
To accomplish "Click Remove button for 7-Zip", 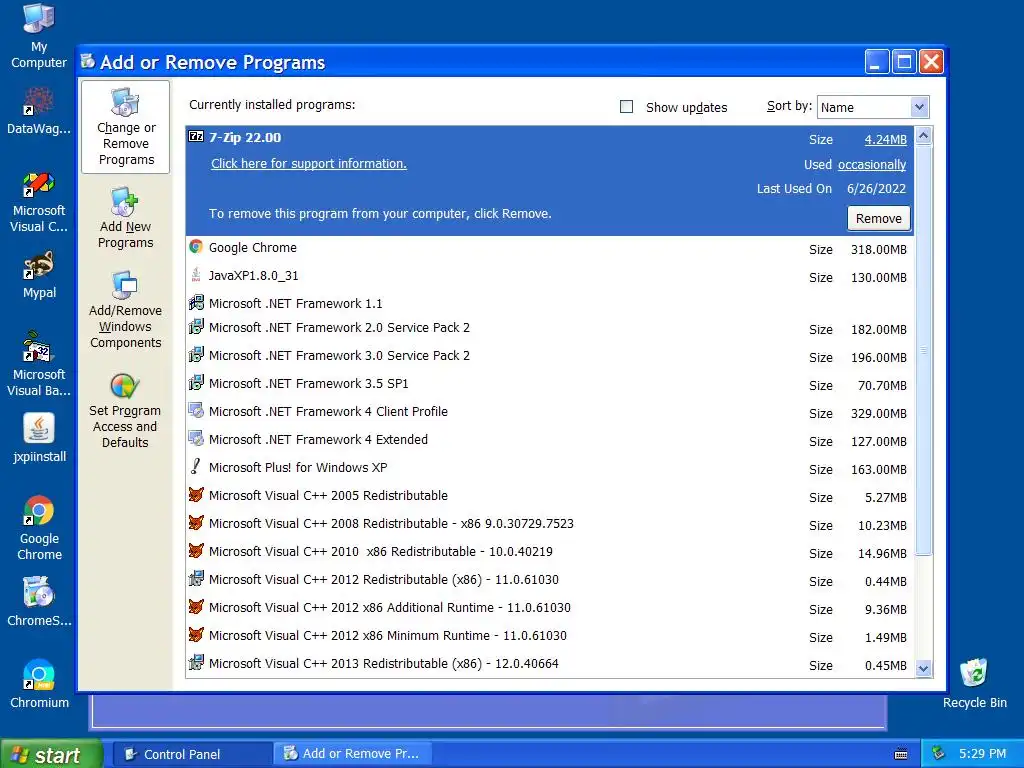I will (878, 218).
